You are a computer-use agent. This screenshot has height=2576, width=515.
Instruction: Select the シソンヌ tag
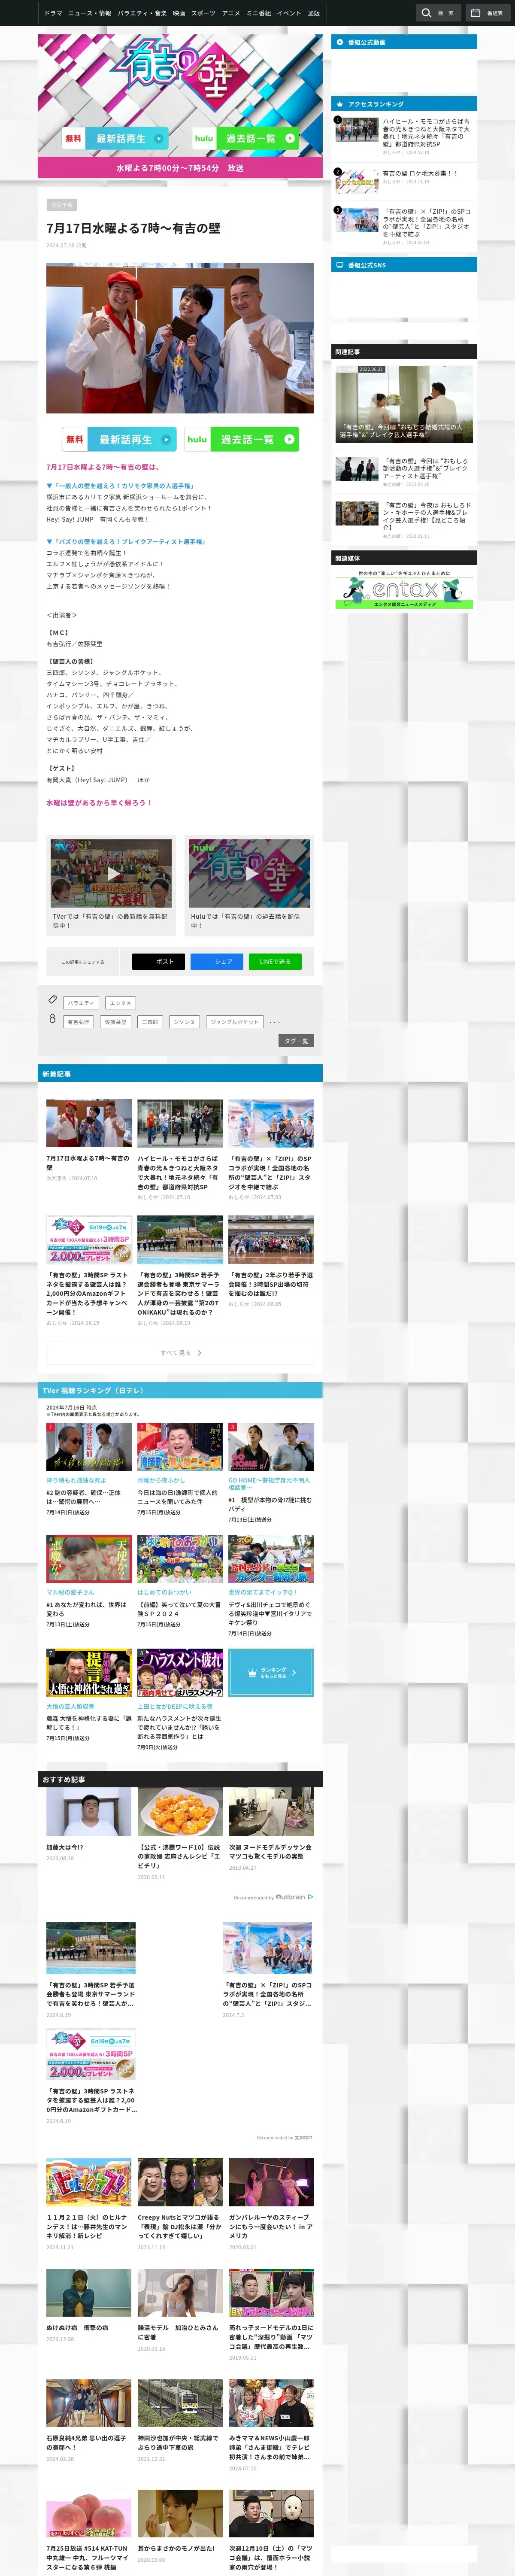184,1022
